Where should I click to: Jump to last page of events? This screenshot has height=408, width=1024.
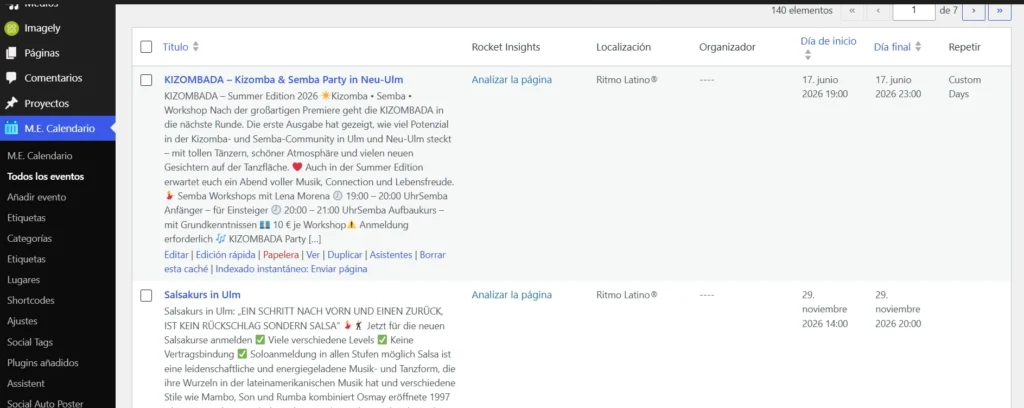[1000, 10]
